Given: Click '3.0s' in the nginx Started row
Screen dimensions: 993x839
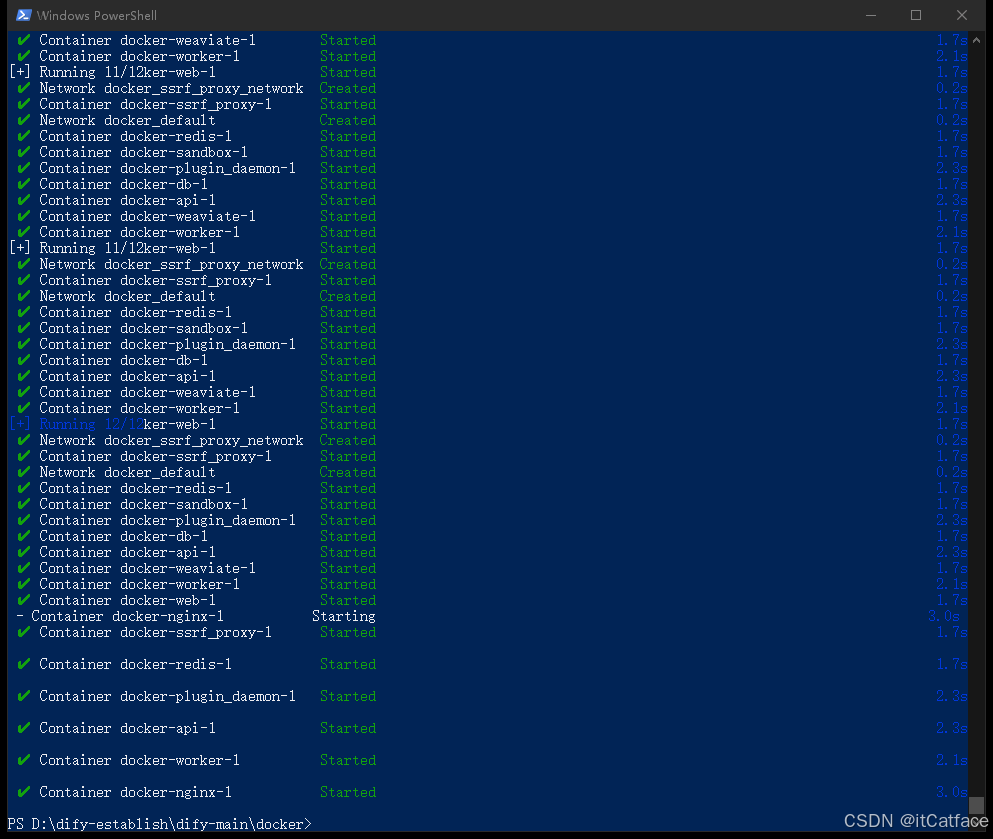Looking at the screenshot, I should click(x=952, y=792).
